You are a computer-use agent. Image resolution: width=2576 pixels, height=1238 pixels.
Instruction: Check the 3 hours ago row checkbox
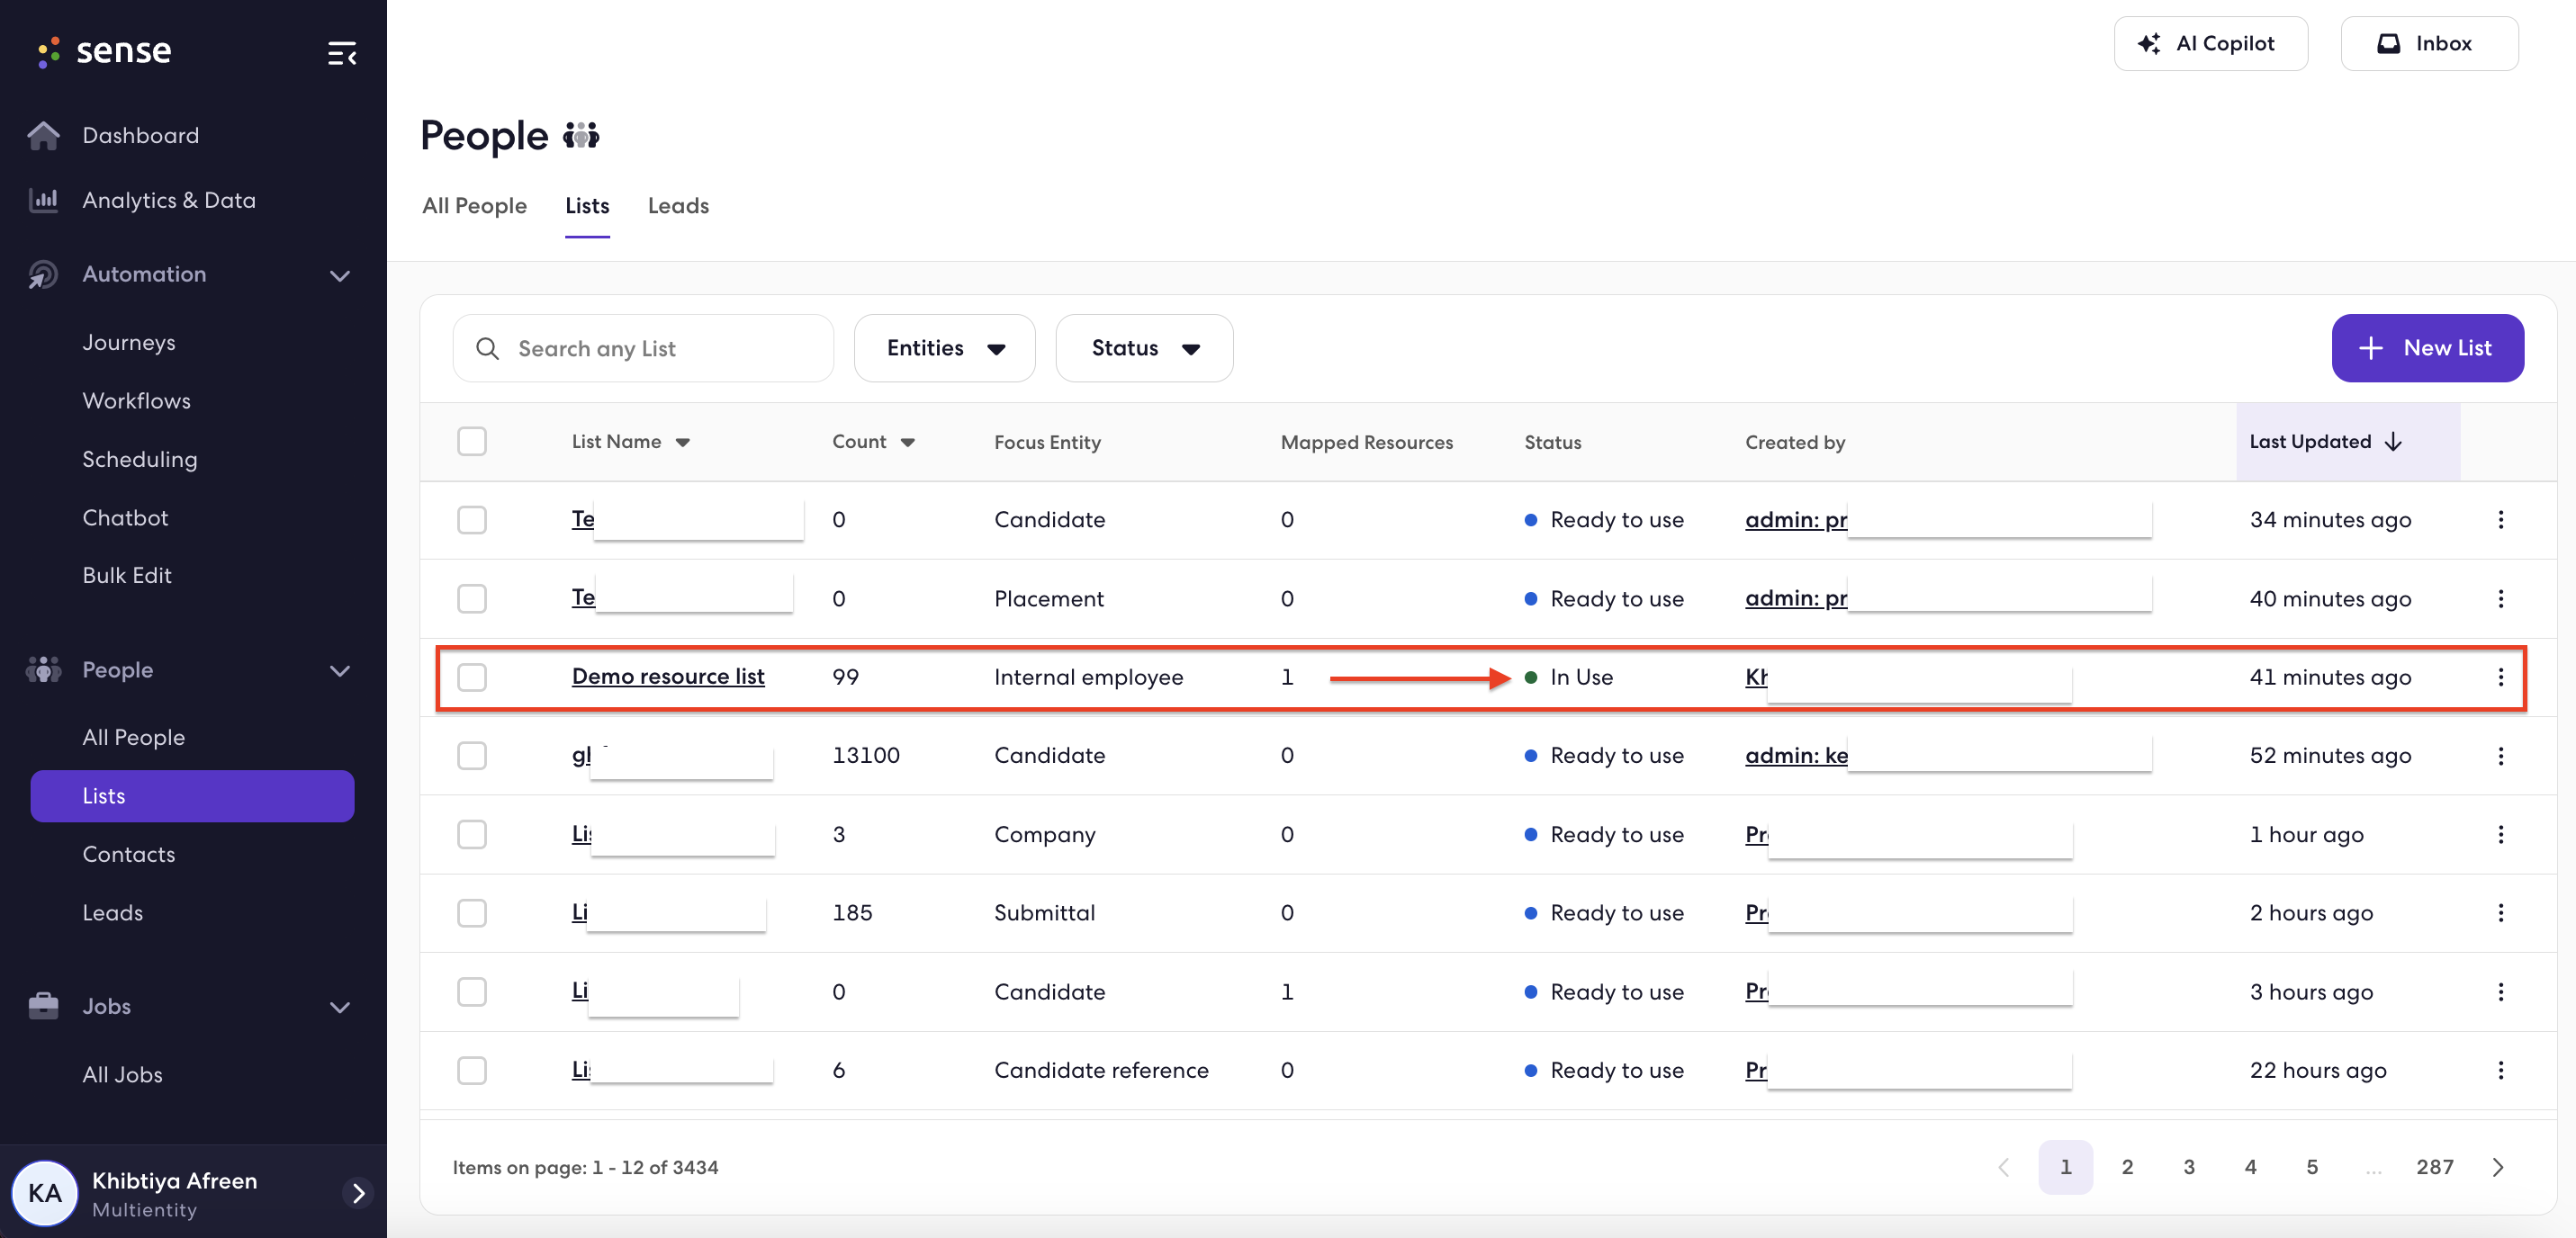point(472,992)
